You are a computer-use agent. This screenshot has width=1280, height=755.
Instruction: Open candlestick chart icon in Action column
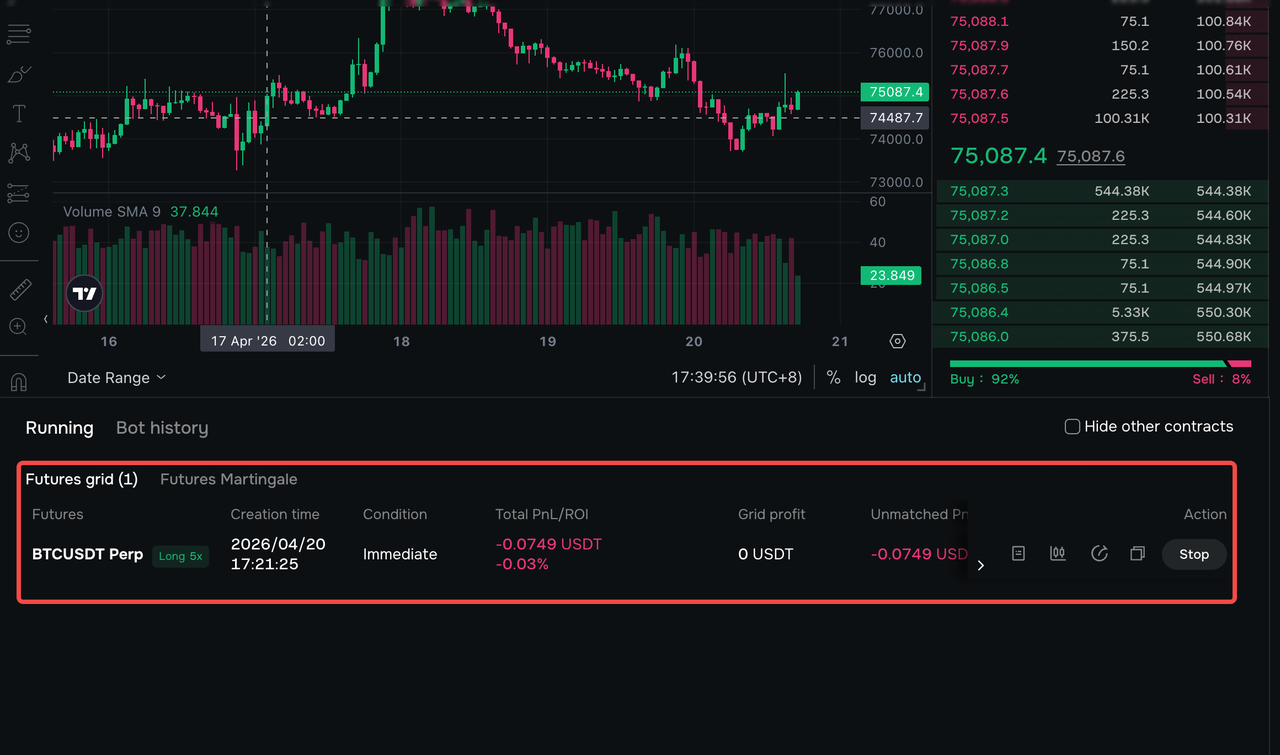click(1058, 554)
